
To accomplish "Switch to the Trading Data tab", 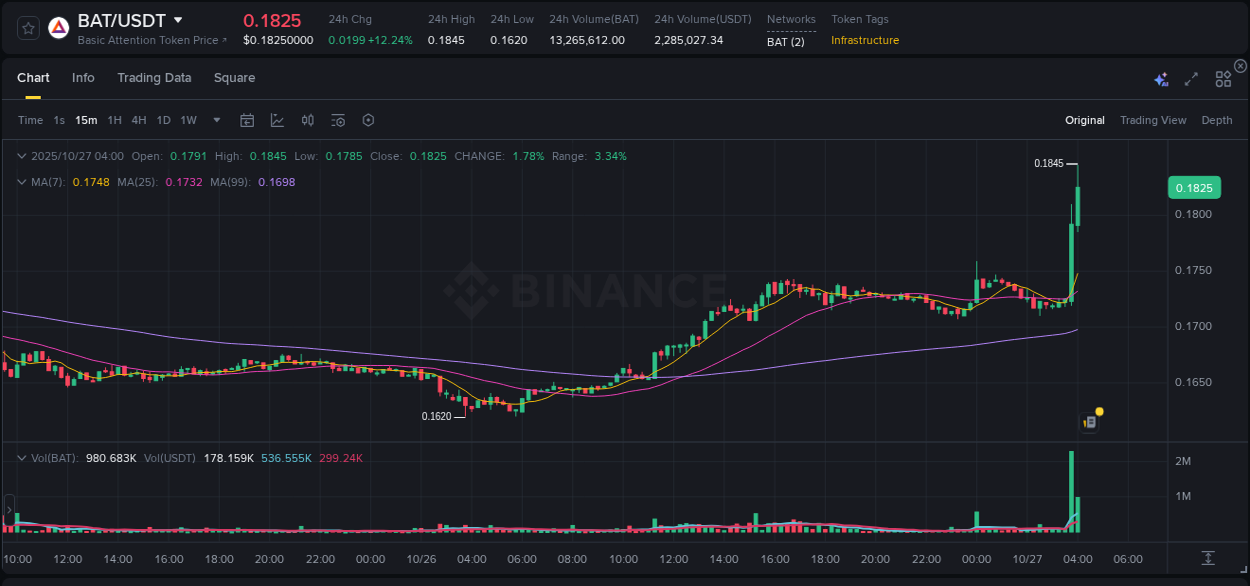I will 154,78.
